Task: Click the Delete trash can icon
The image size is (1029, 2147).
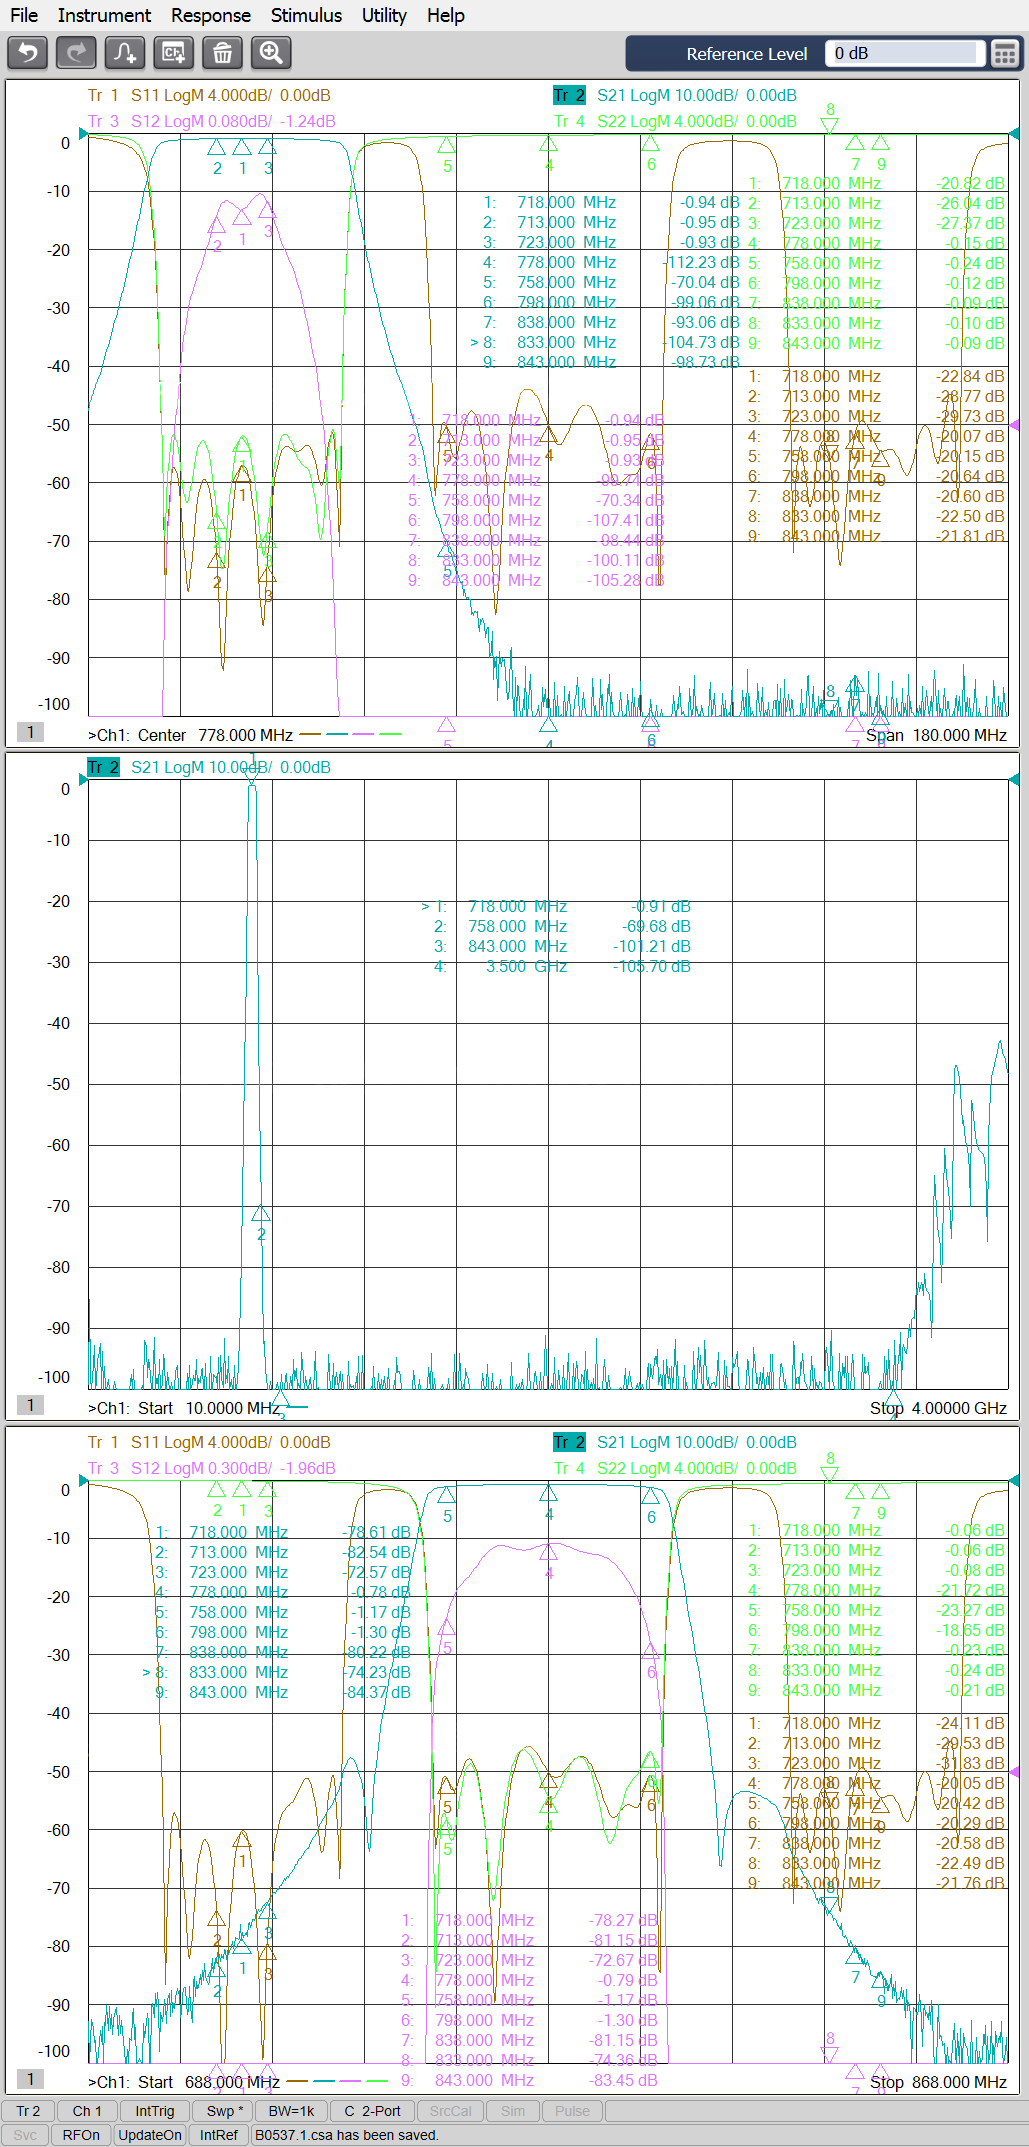Action: (x=222, y=52)
